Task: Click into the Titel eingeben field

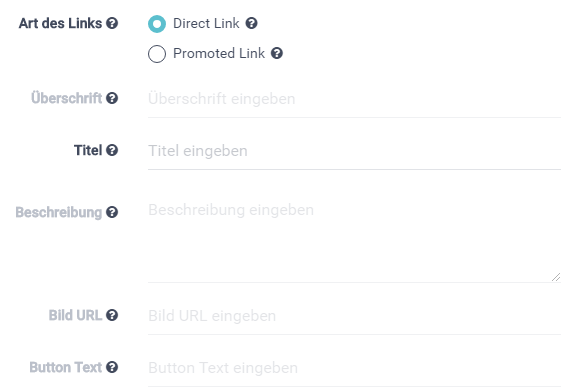Action: coord(354,151)
